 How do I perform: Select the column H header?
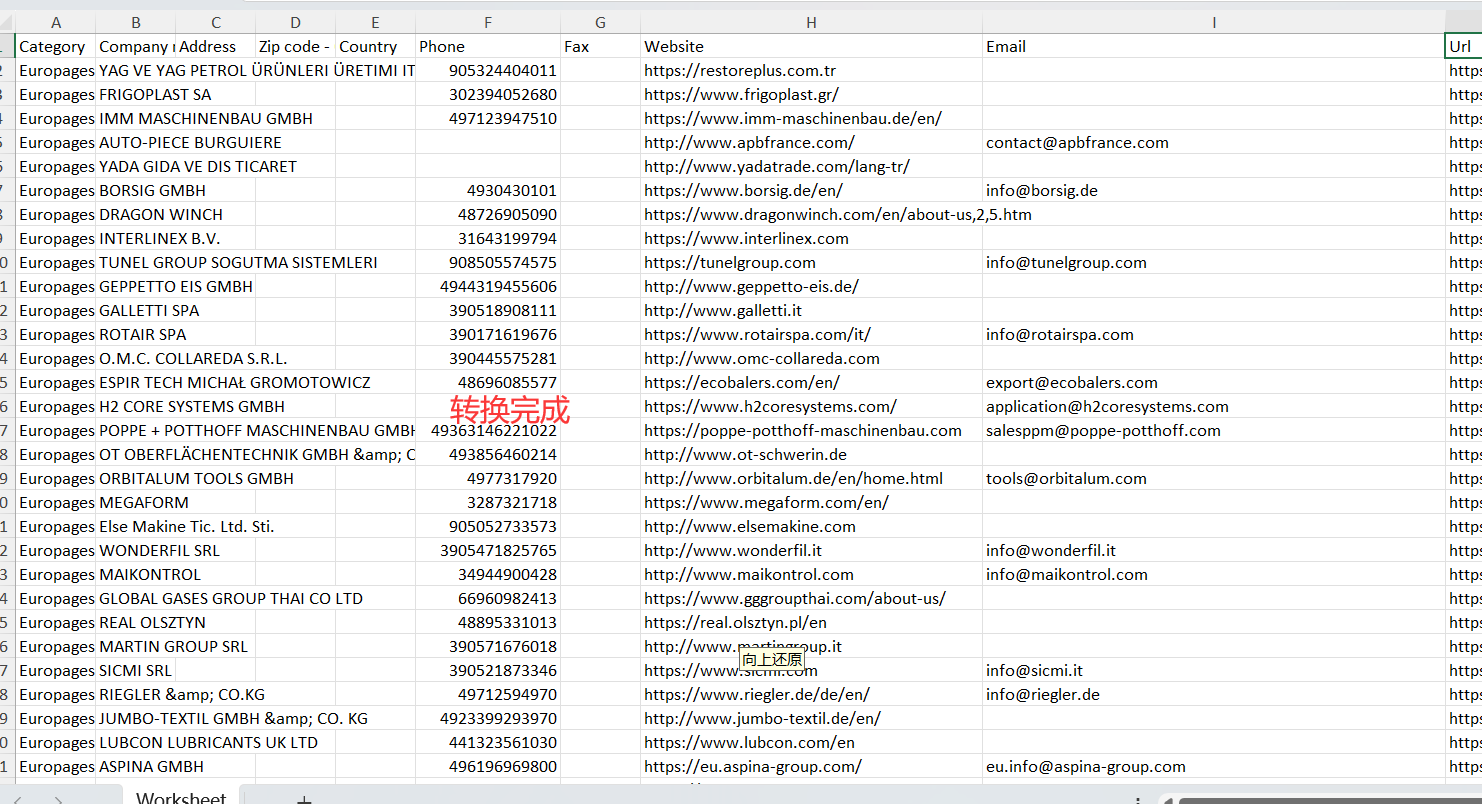[810, 21]
